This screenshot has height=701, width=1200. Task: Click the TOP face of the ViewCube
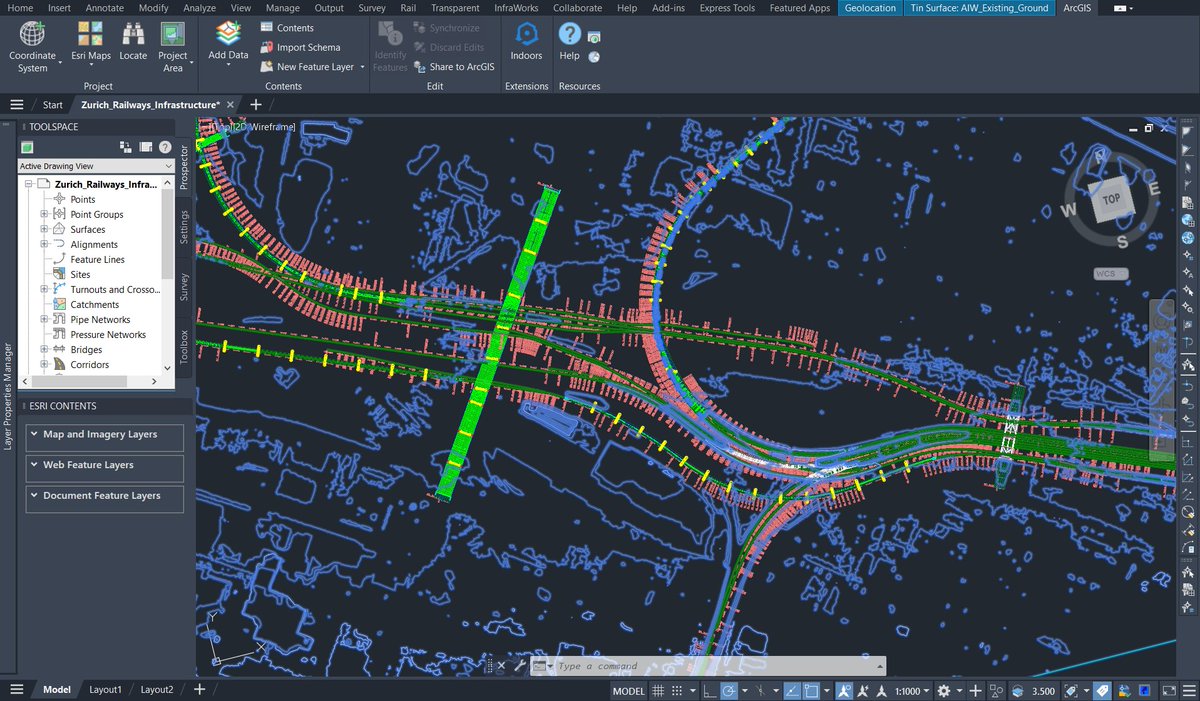coord(1110,199)
